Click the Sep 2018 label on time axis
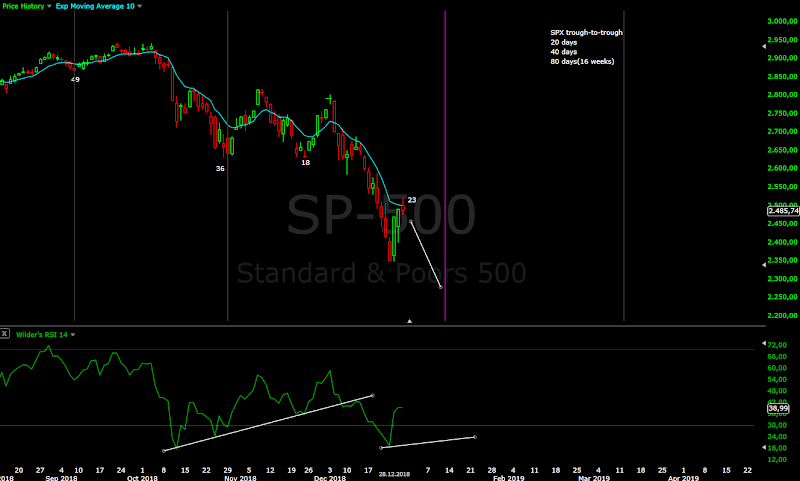Viewport: 800px width, 481px height. (61, 478)
